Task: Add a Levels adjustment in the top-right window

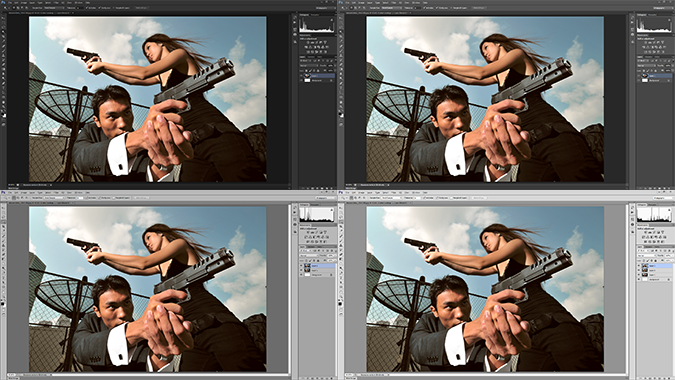Action: point(650,42)
